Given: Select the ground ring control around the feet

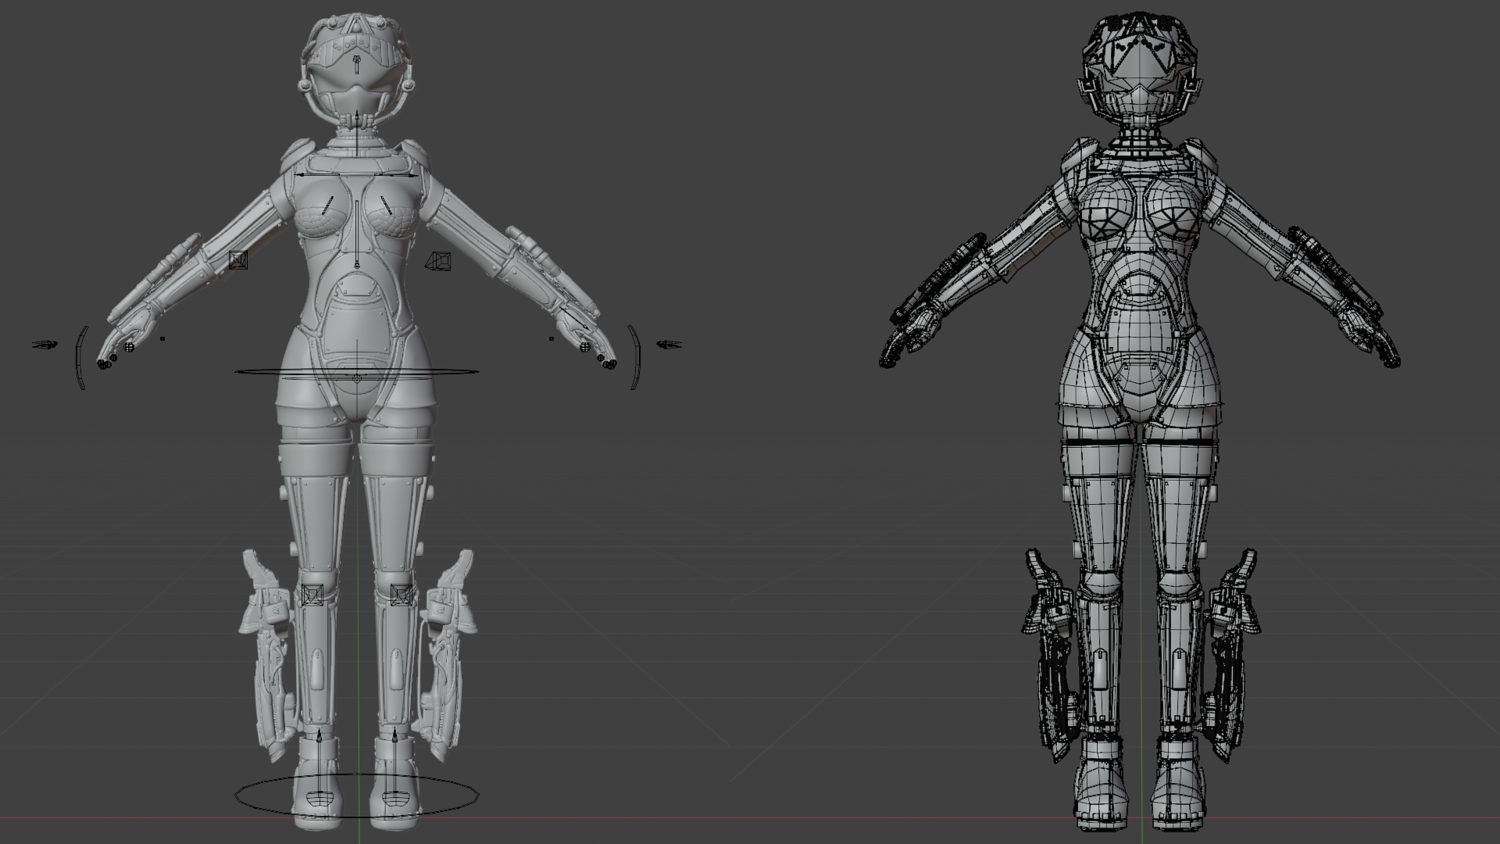Looking at the screenshot, I should coord(357,797).
